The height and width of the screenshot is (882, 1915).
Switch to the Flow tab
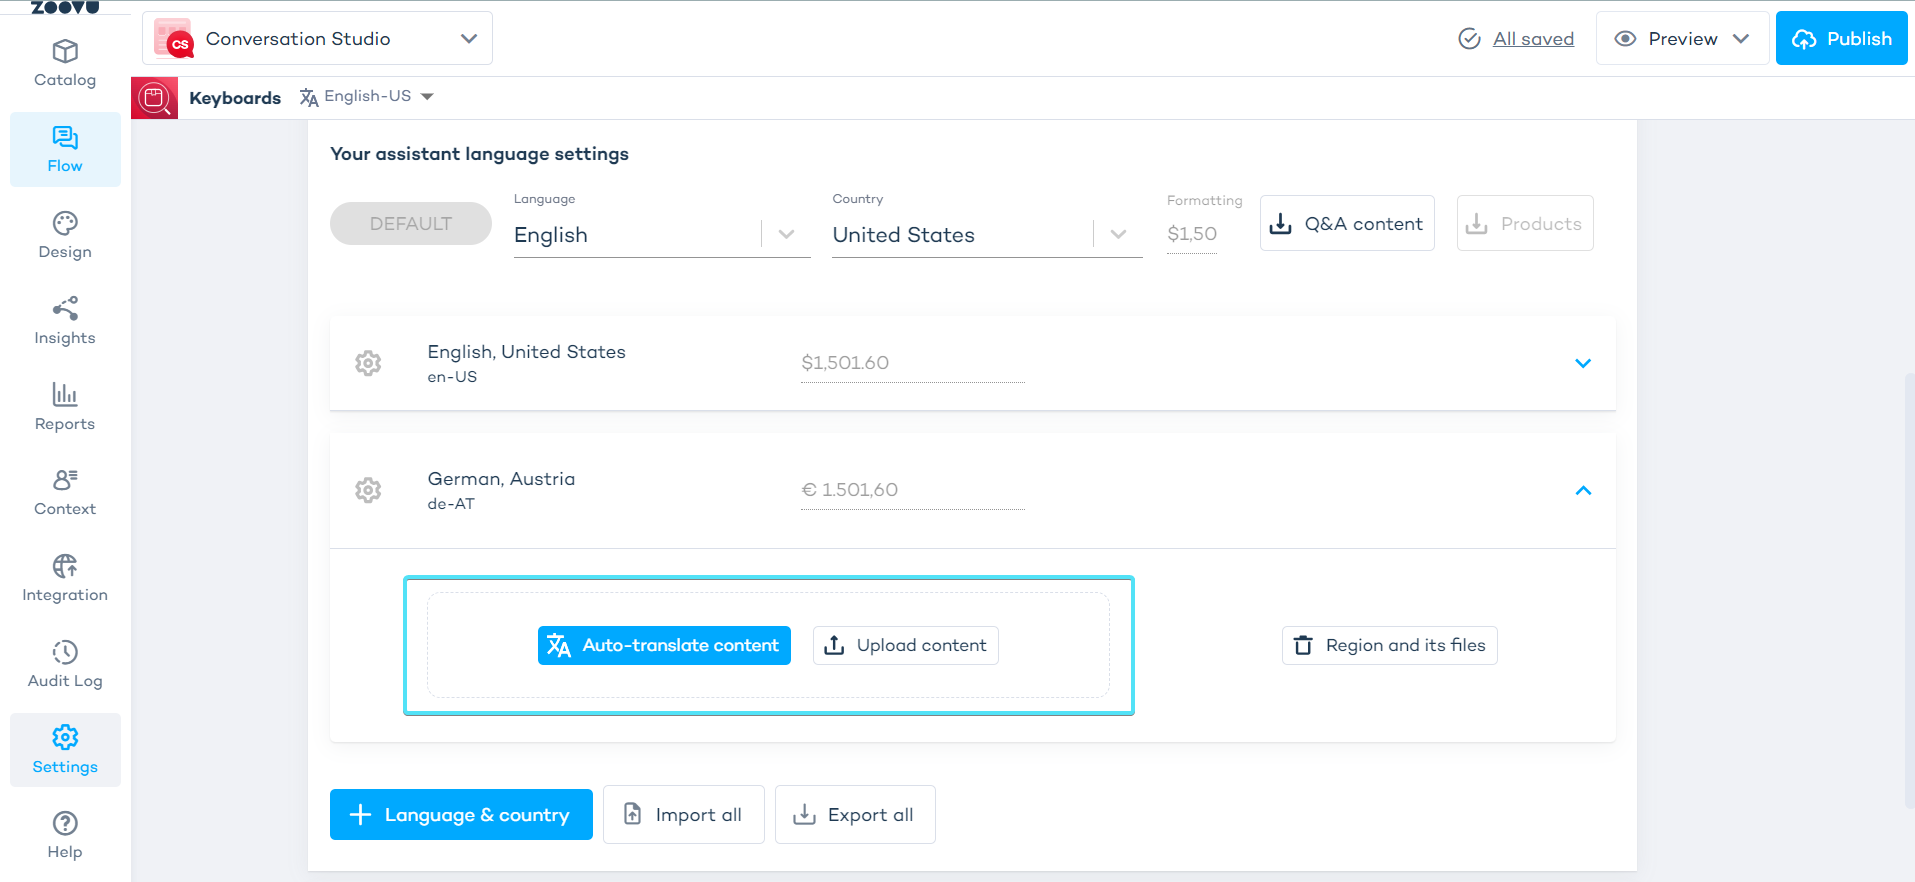[65, 150]
